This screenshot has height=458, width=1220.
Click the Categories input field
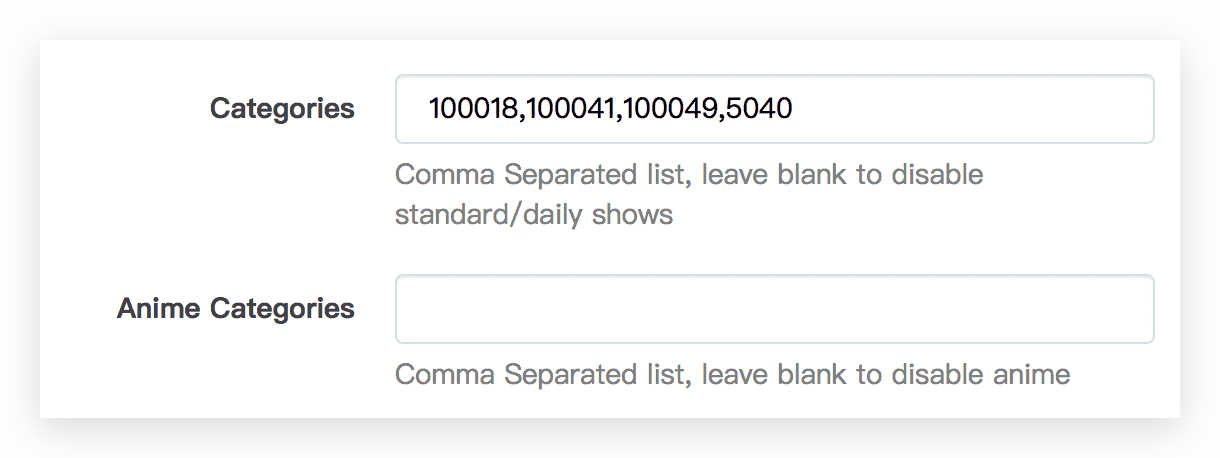point(775,109)
